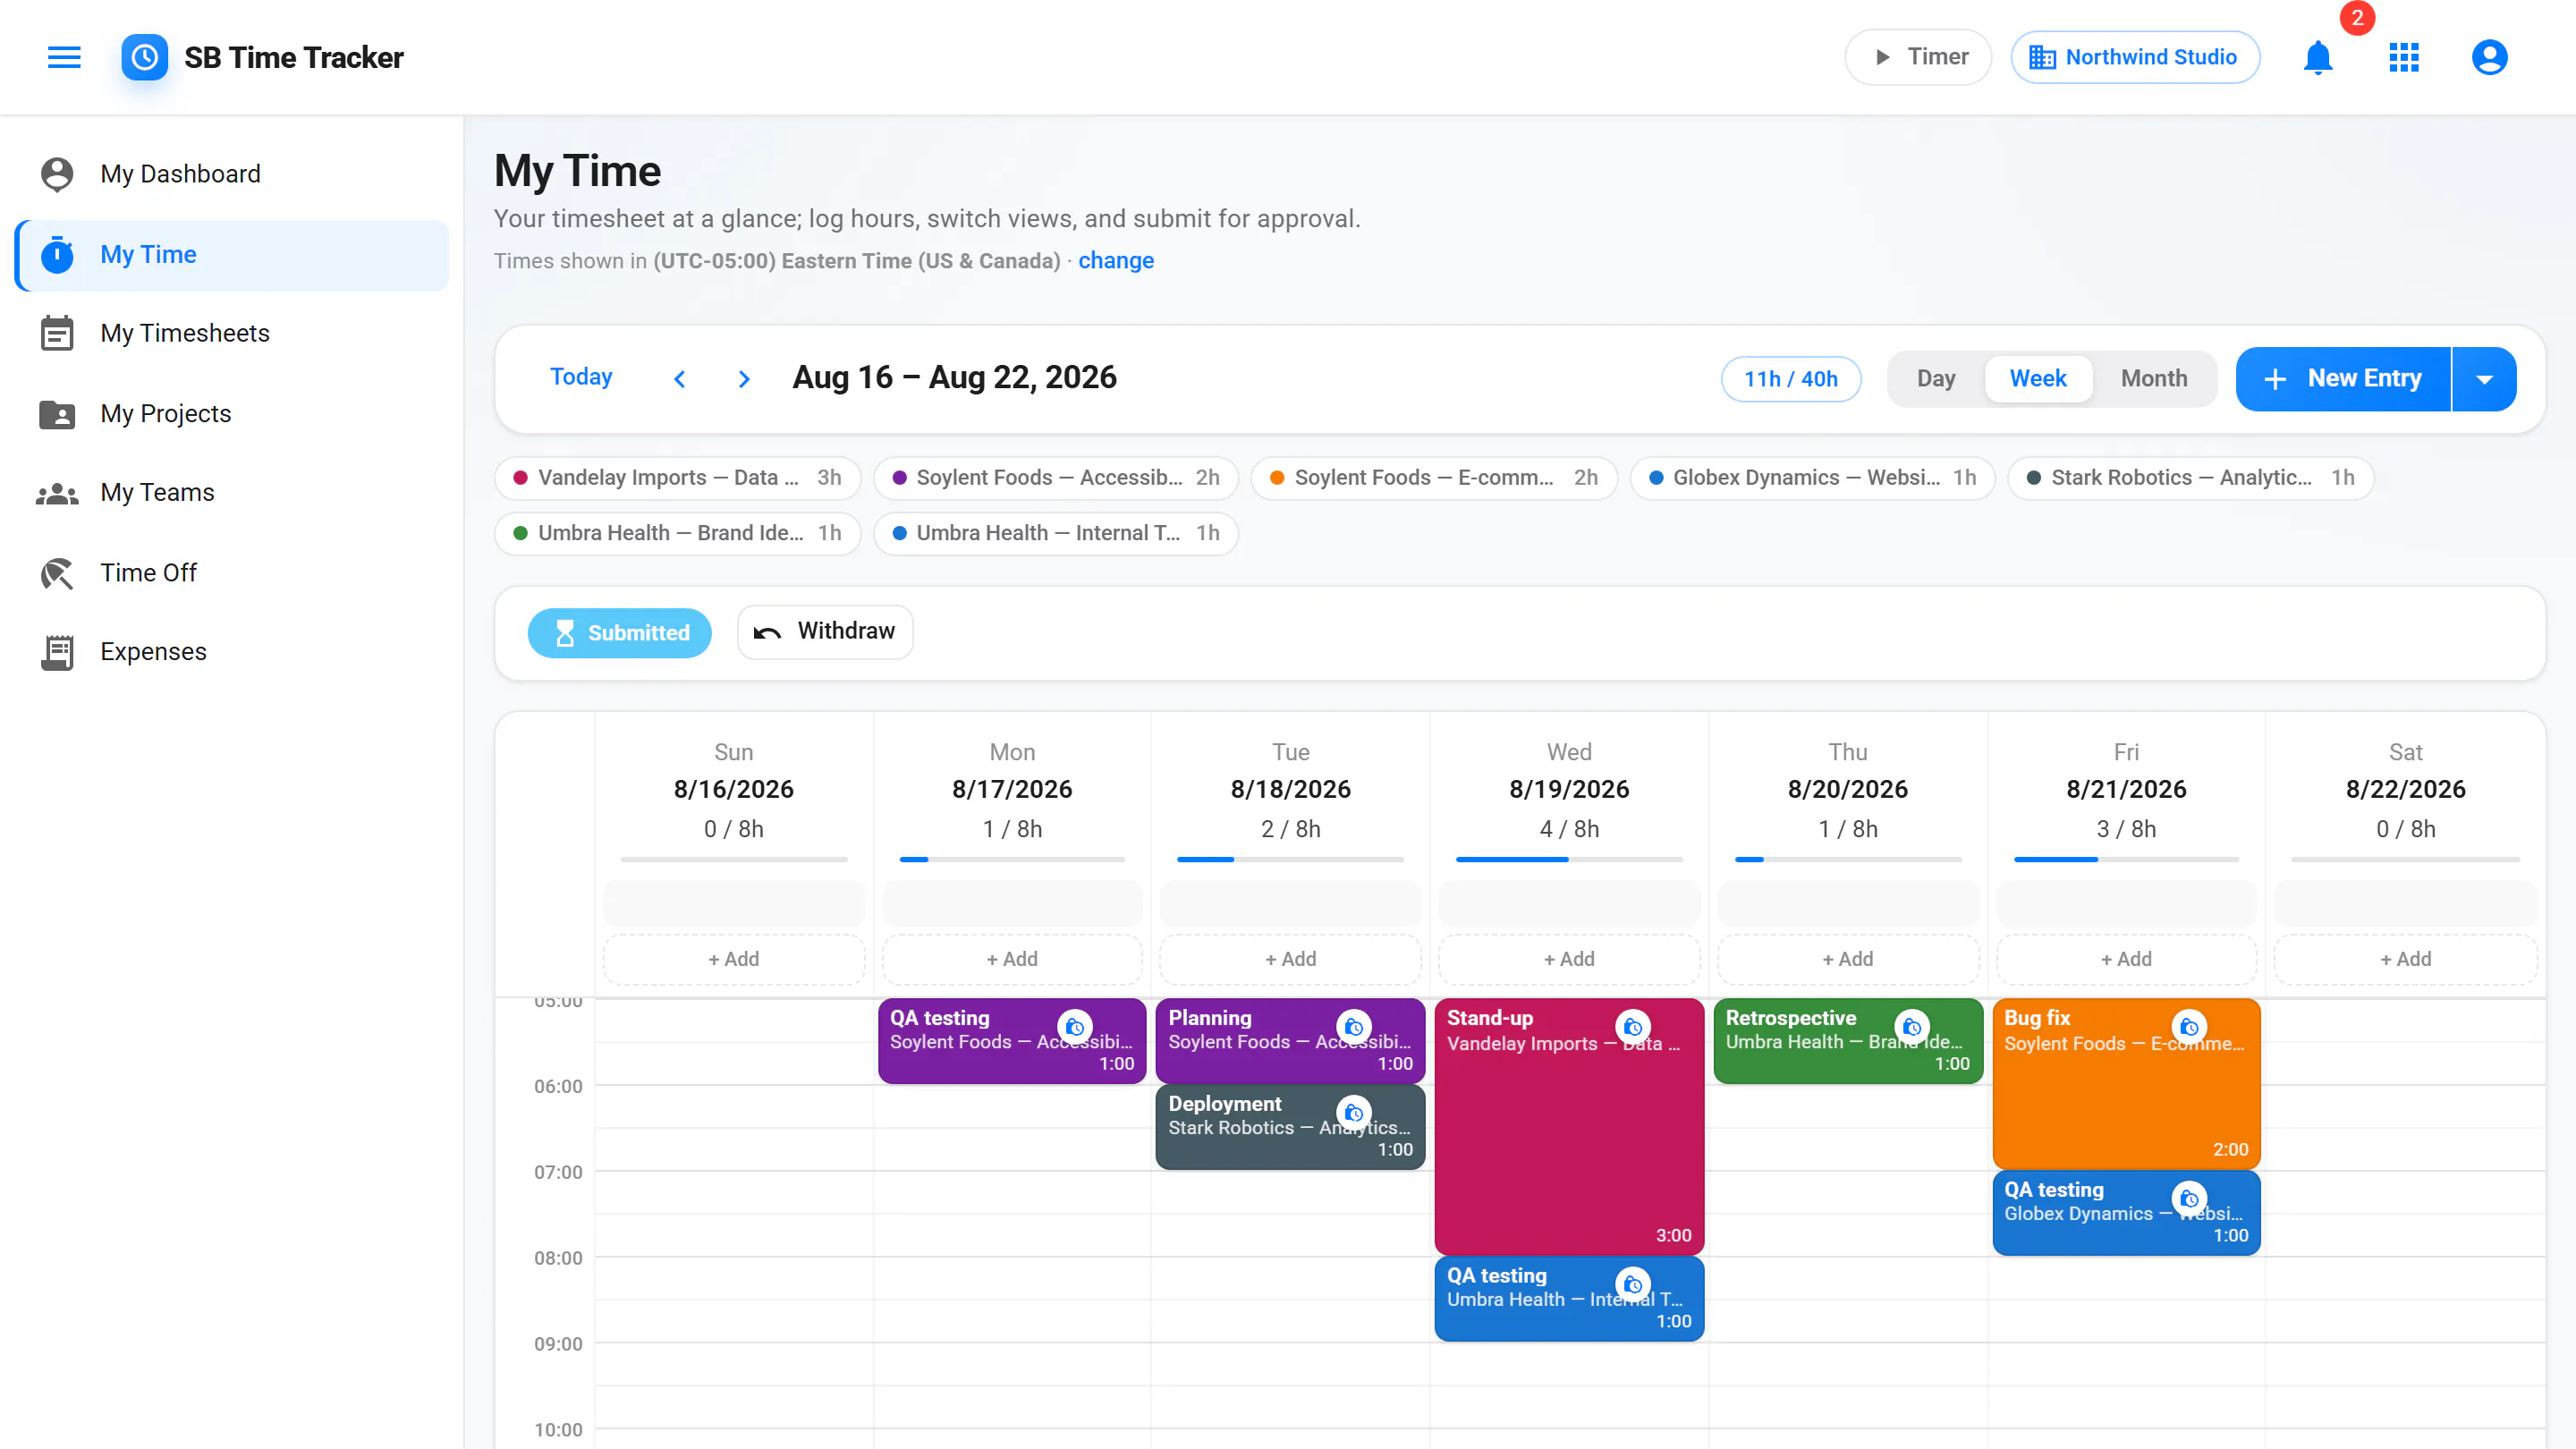Open the notifications bell
This screenshot has height=1449, width=2576.
(x=2317, y=57)
